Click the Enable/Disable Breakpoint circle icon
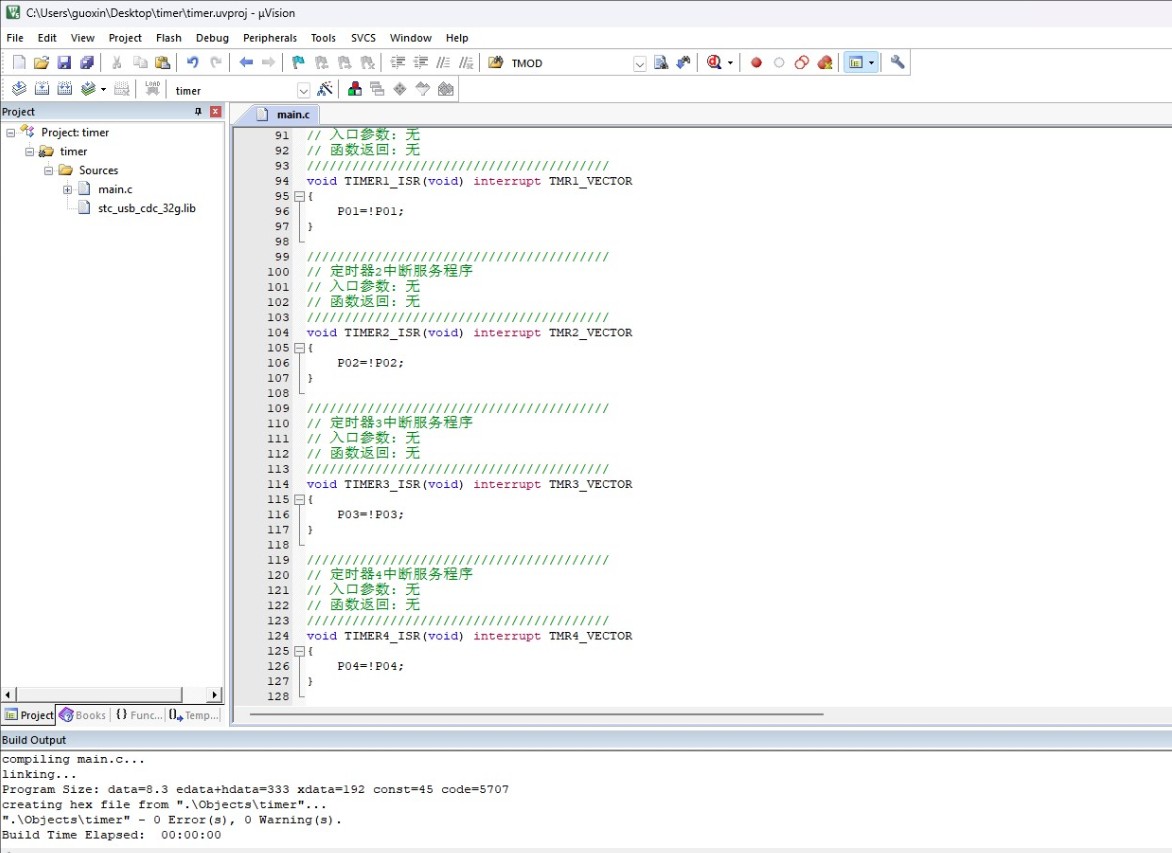Screen dimensions: 1172x853 point(779,63)
